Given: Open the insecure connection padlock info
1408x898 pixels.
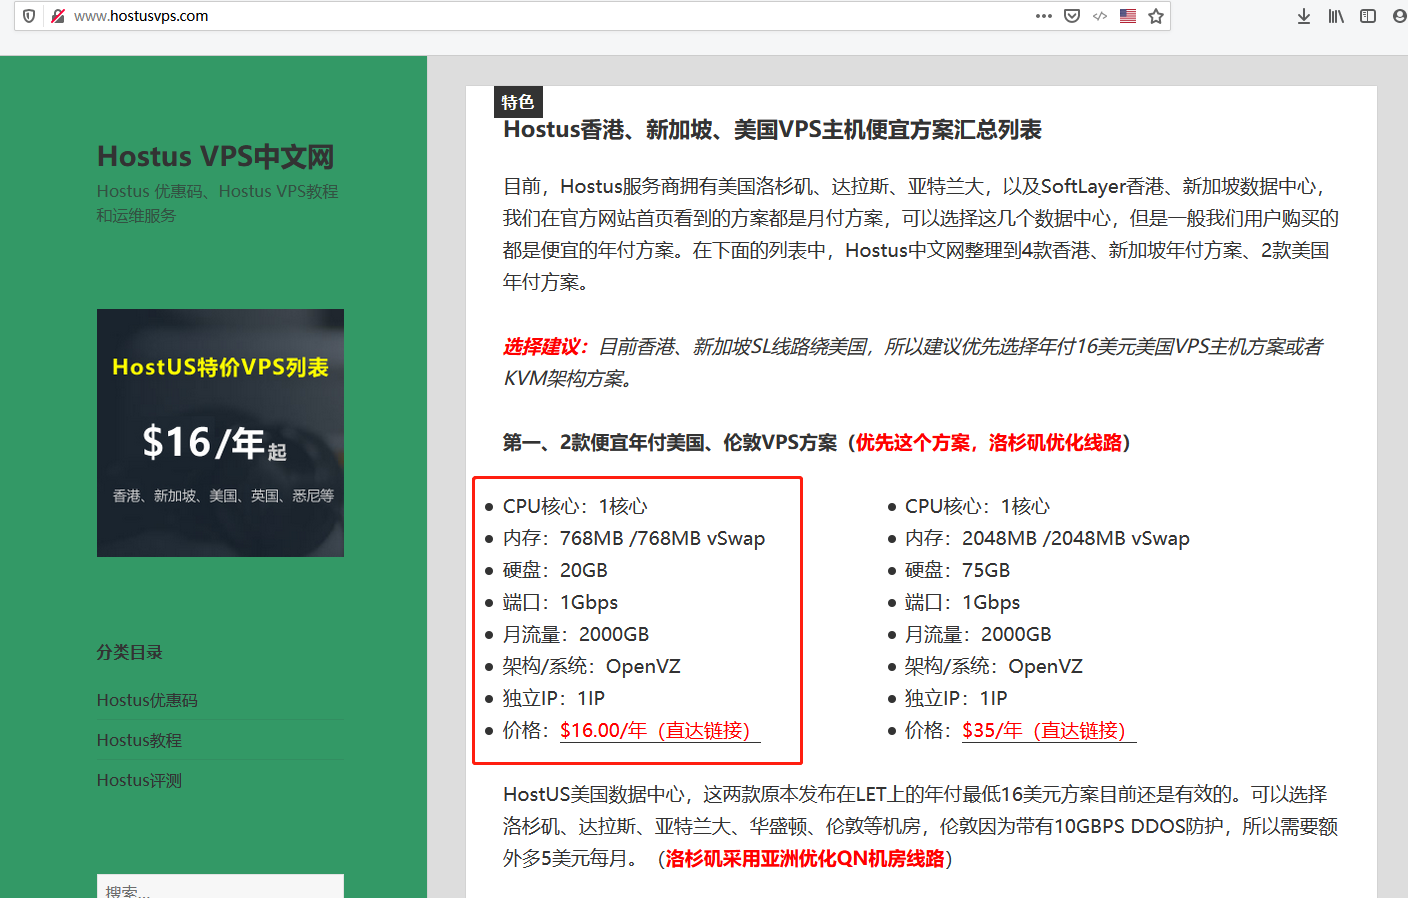Looking at the screenshot, I should (x=58, y=16).
